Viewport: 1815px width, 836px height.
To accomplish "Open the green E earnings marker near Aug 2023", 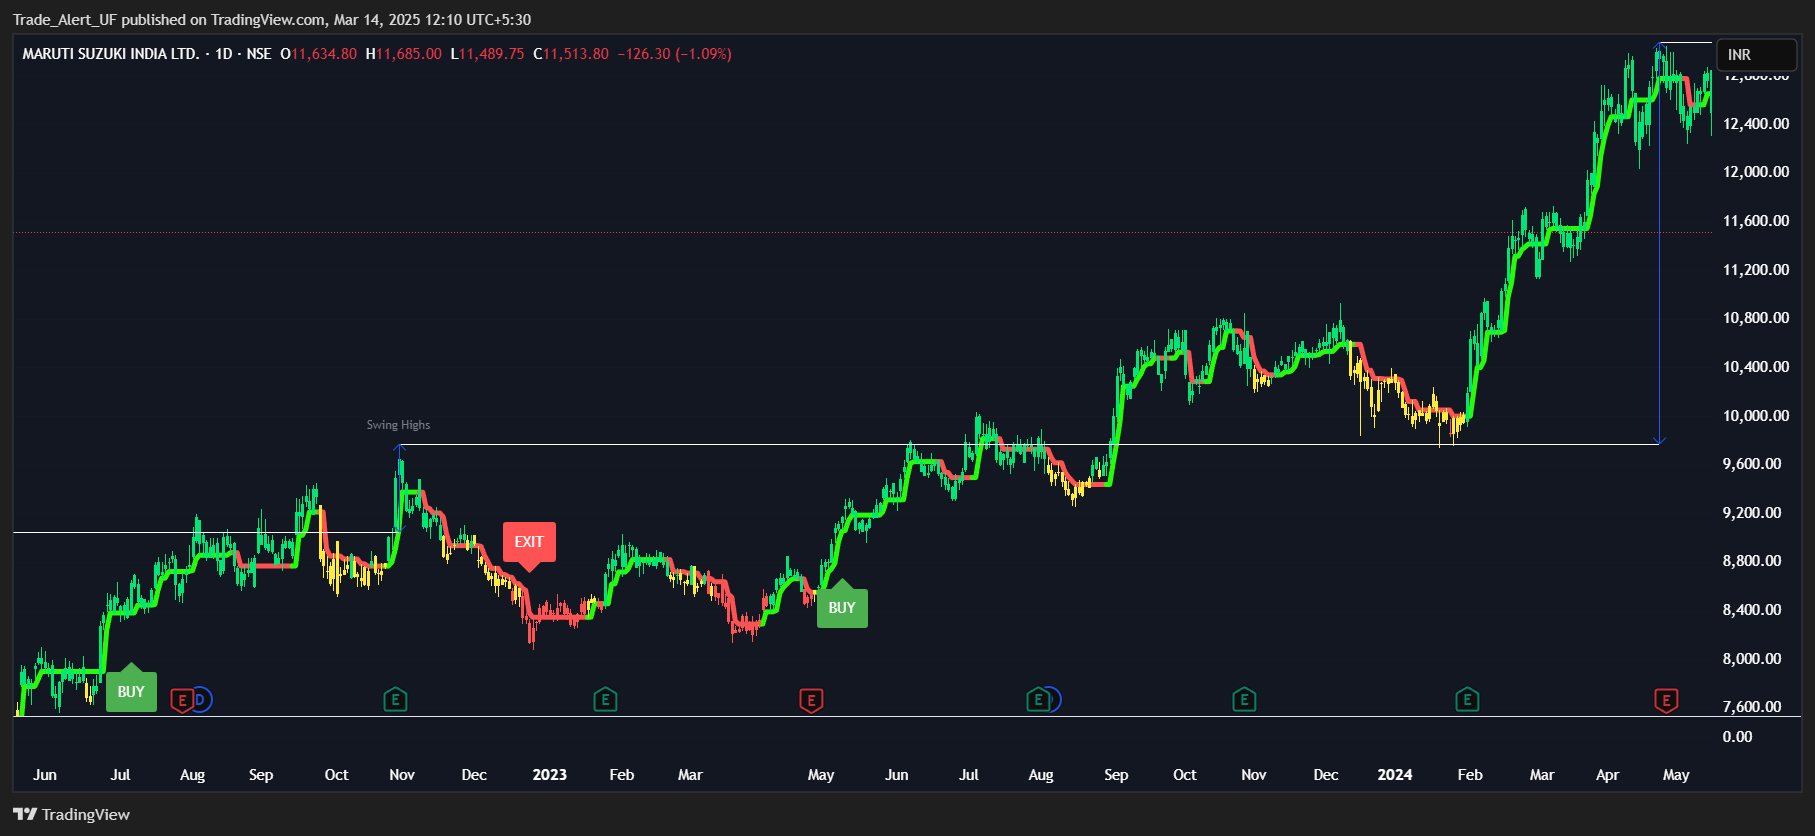I will [1038, 700].
